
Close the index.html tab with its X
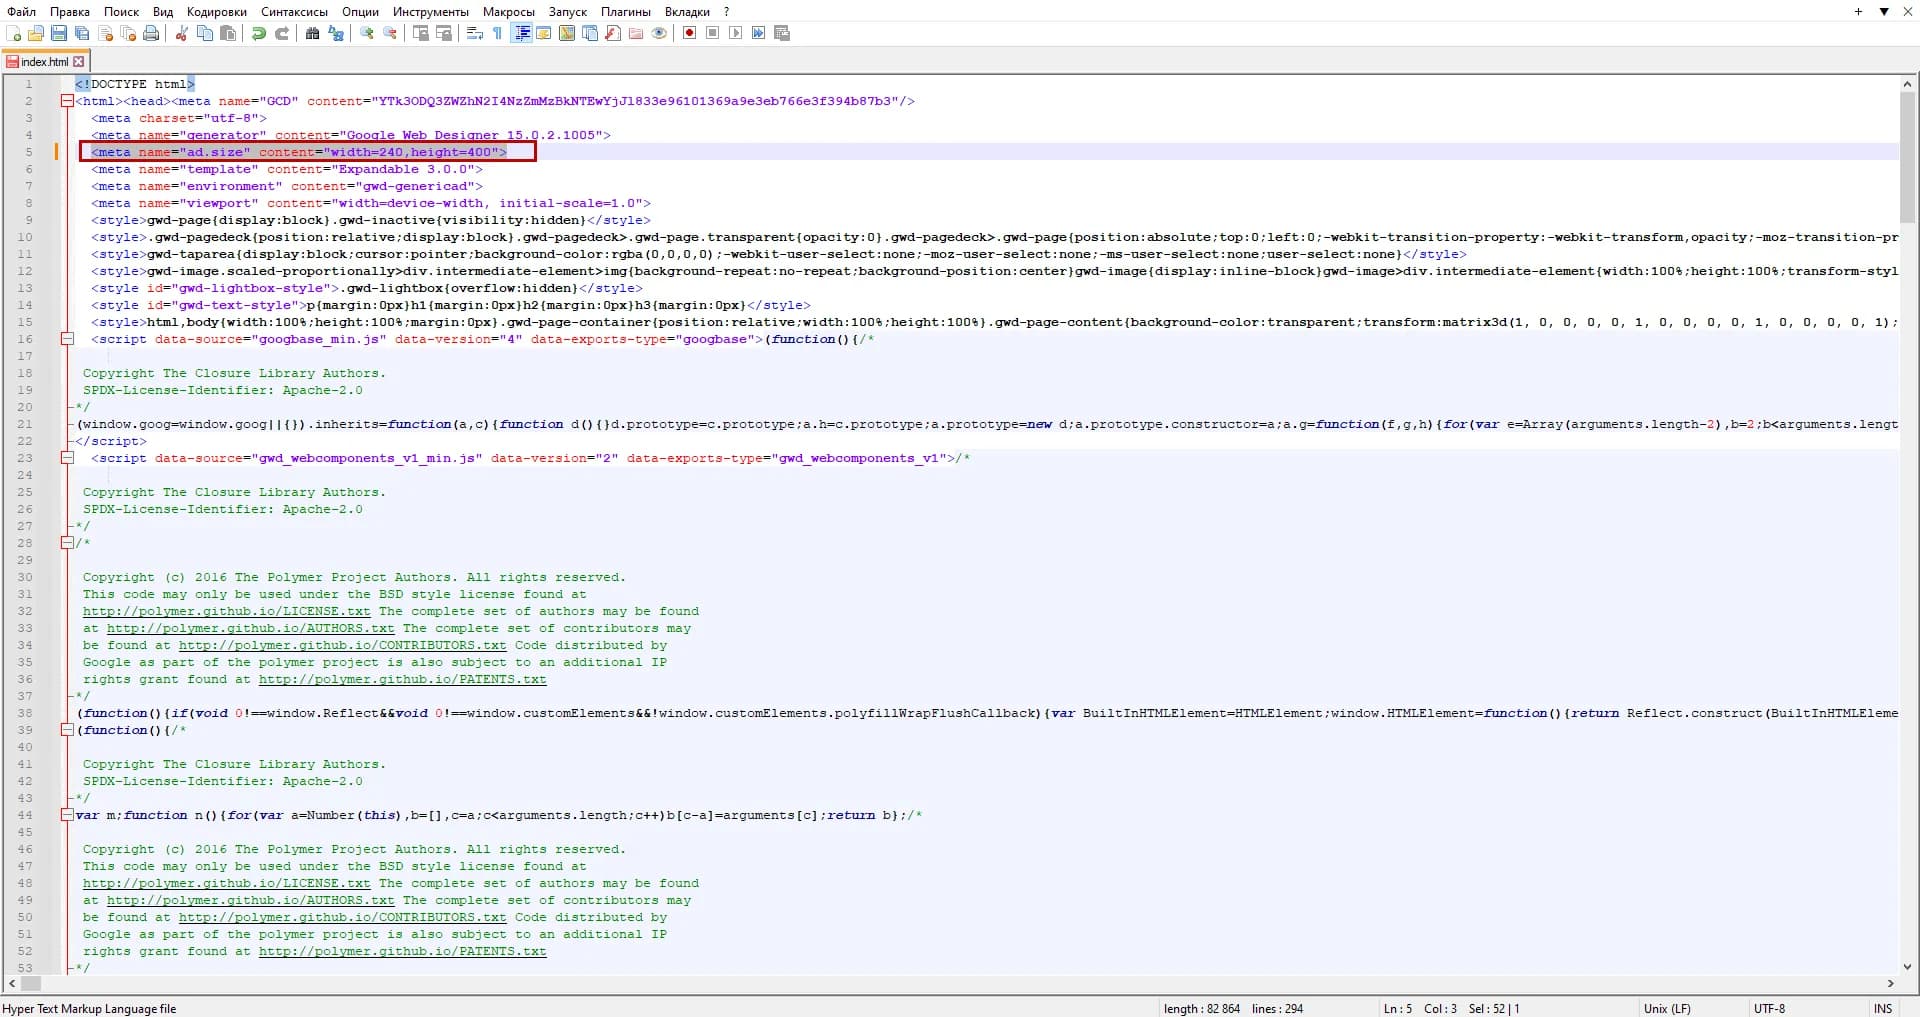pos(79,62)
